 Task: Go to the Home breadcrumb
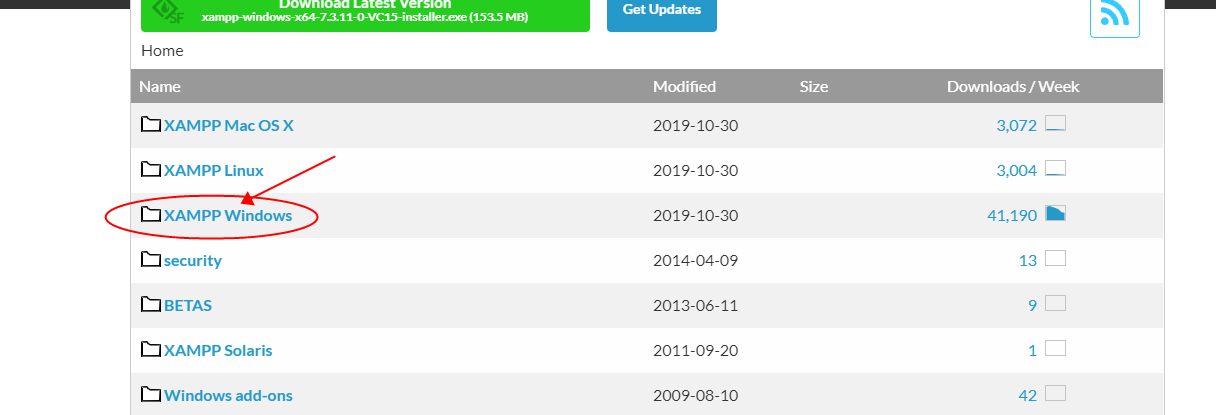(162, 50)
